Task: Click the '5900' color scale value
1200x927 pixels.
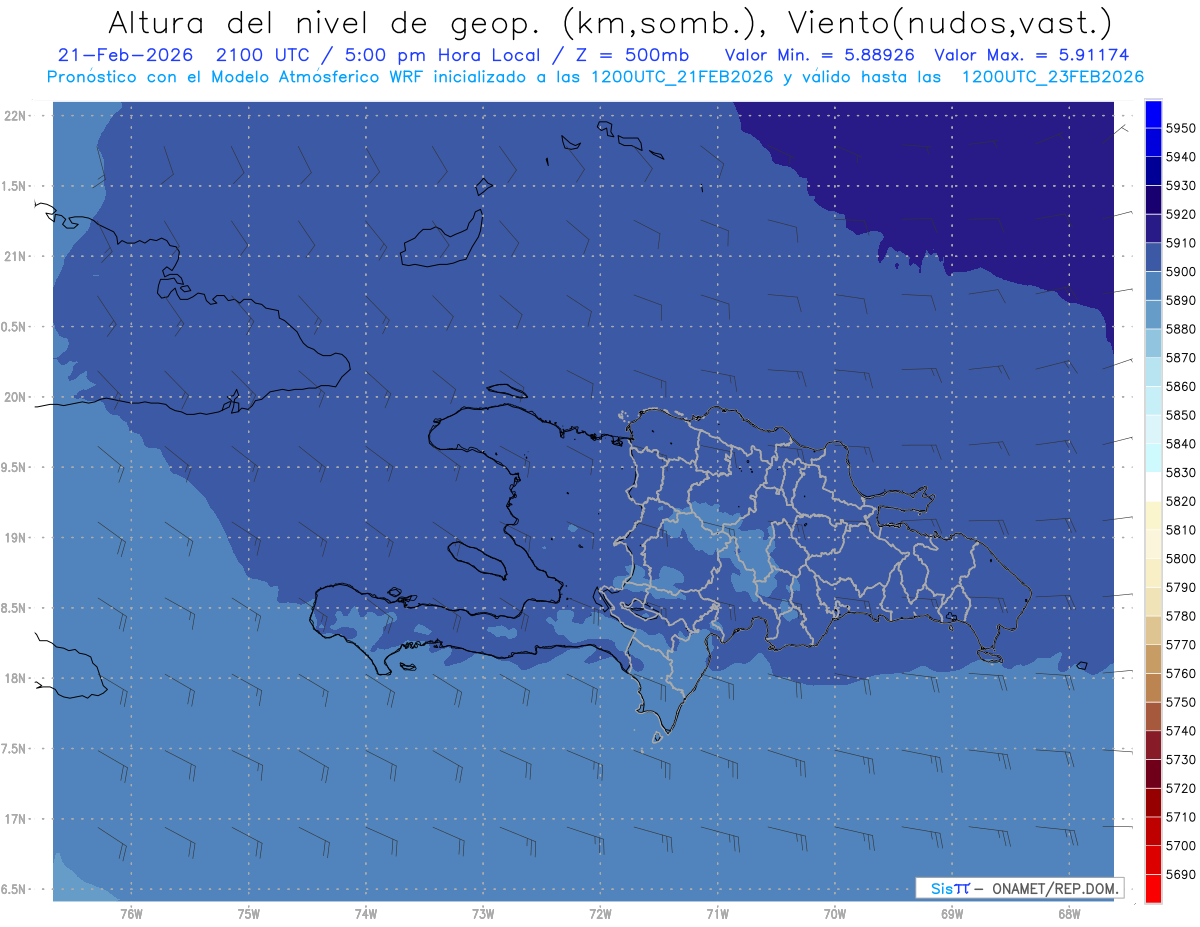Action: click(x=1181, y=272)
